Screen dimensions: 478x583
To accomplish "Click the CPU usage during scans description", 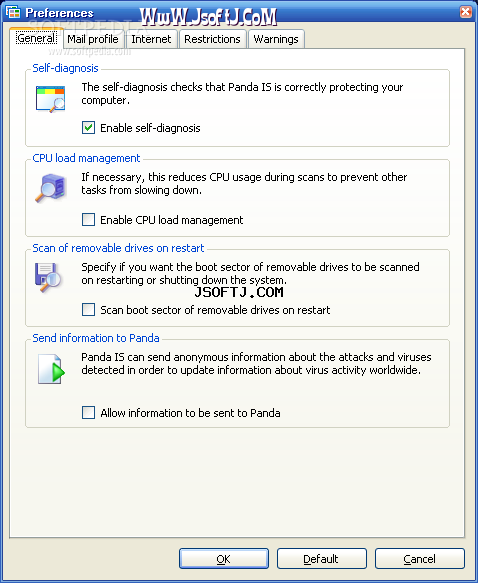I will (x=244, y=183).
